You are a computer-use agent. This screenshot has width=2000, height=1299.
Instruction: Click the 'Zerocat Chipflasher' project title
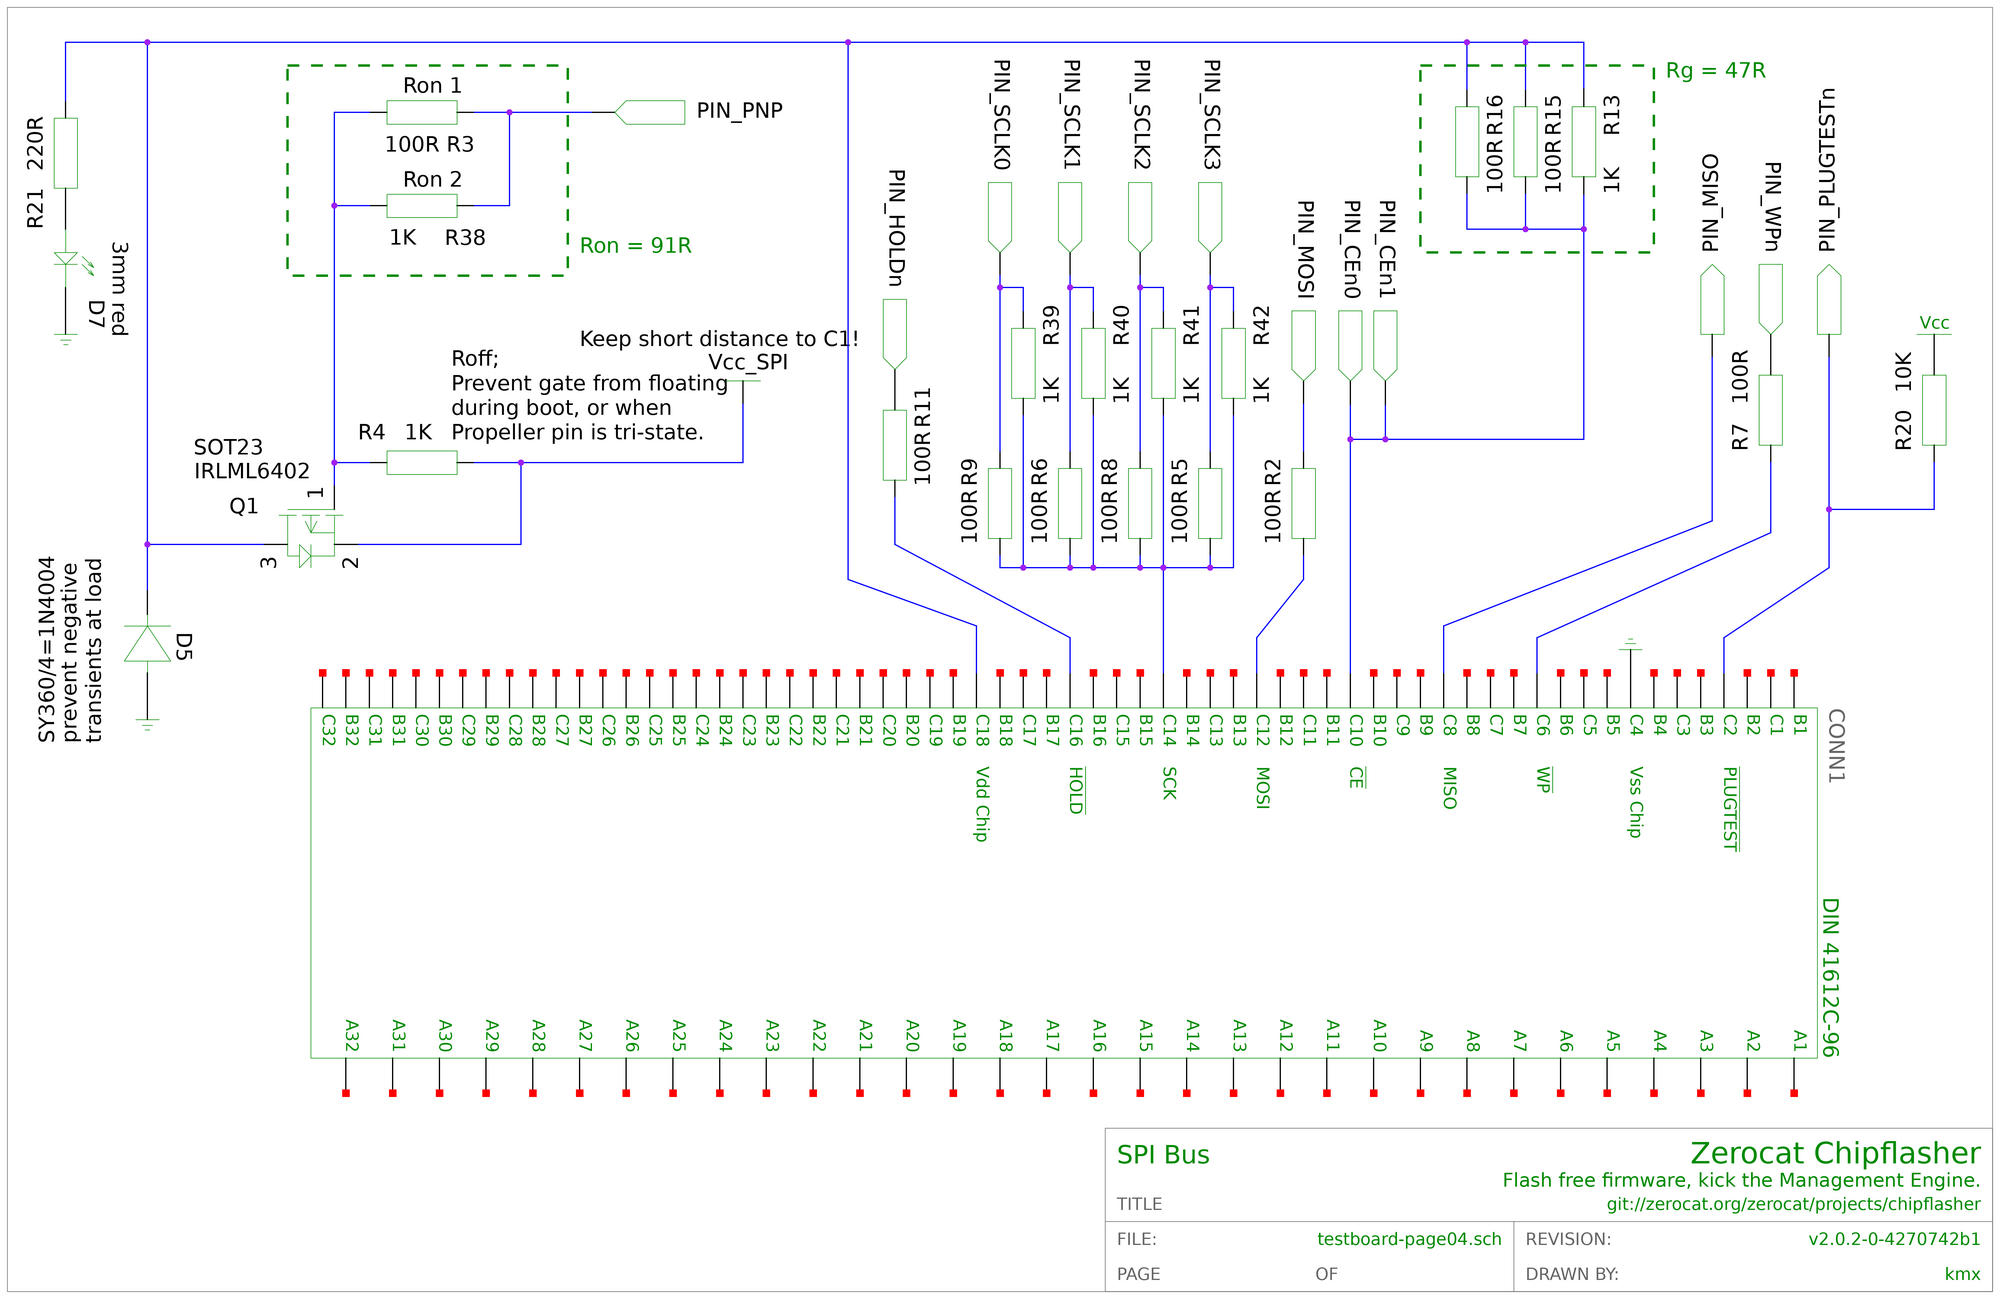pos(1835,1153)
